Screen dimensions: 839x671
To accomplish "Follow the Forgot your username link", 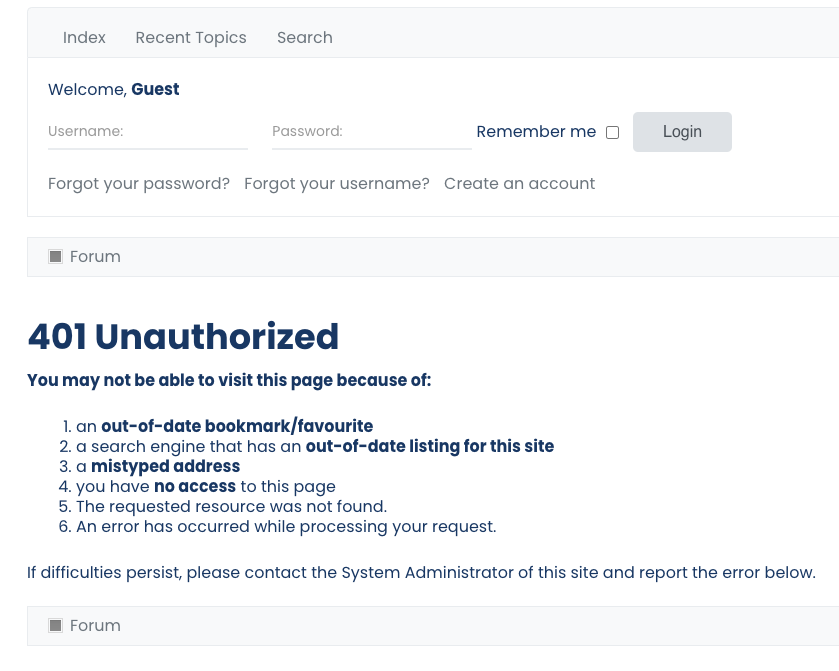I will click(337, 184).
